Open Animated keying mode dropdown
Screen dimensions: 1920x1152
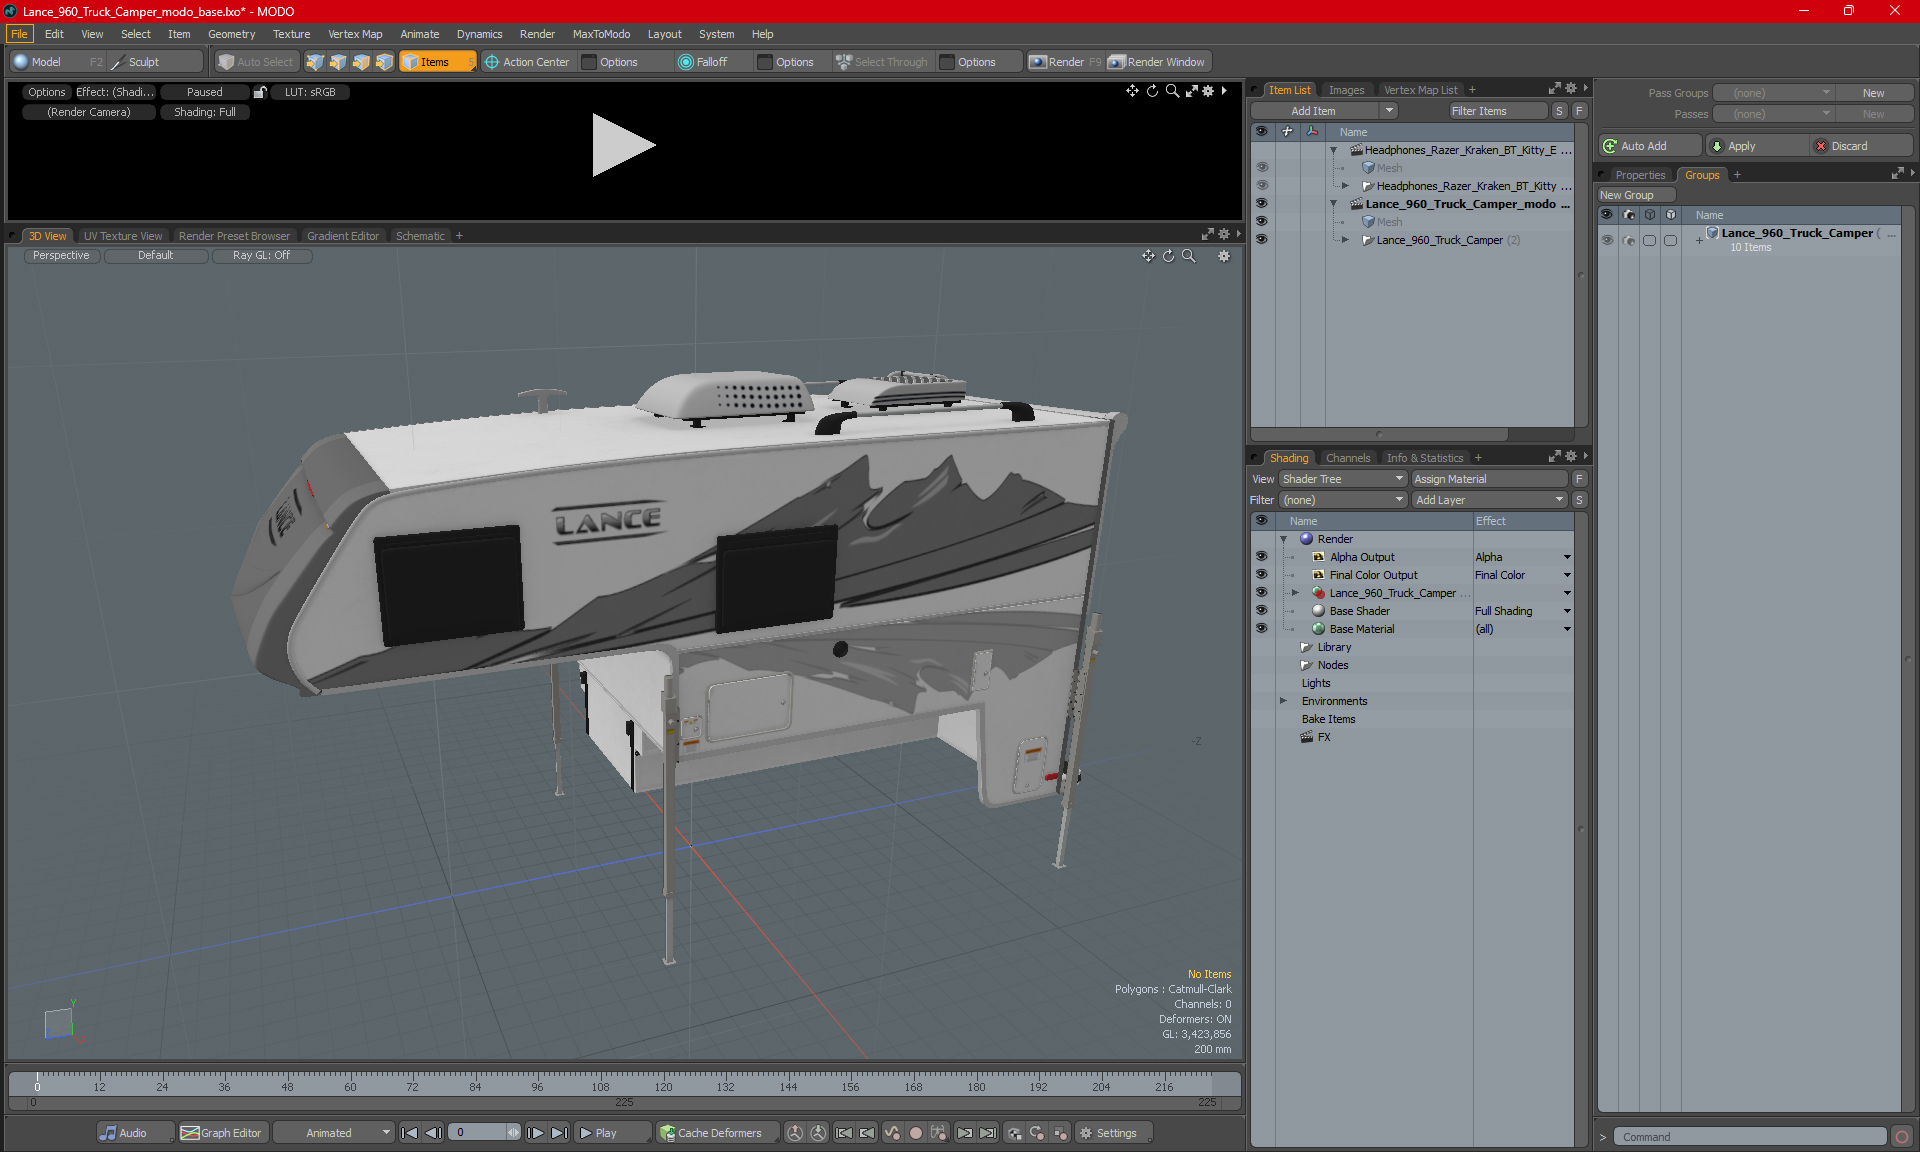point(334,1133)
